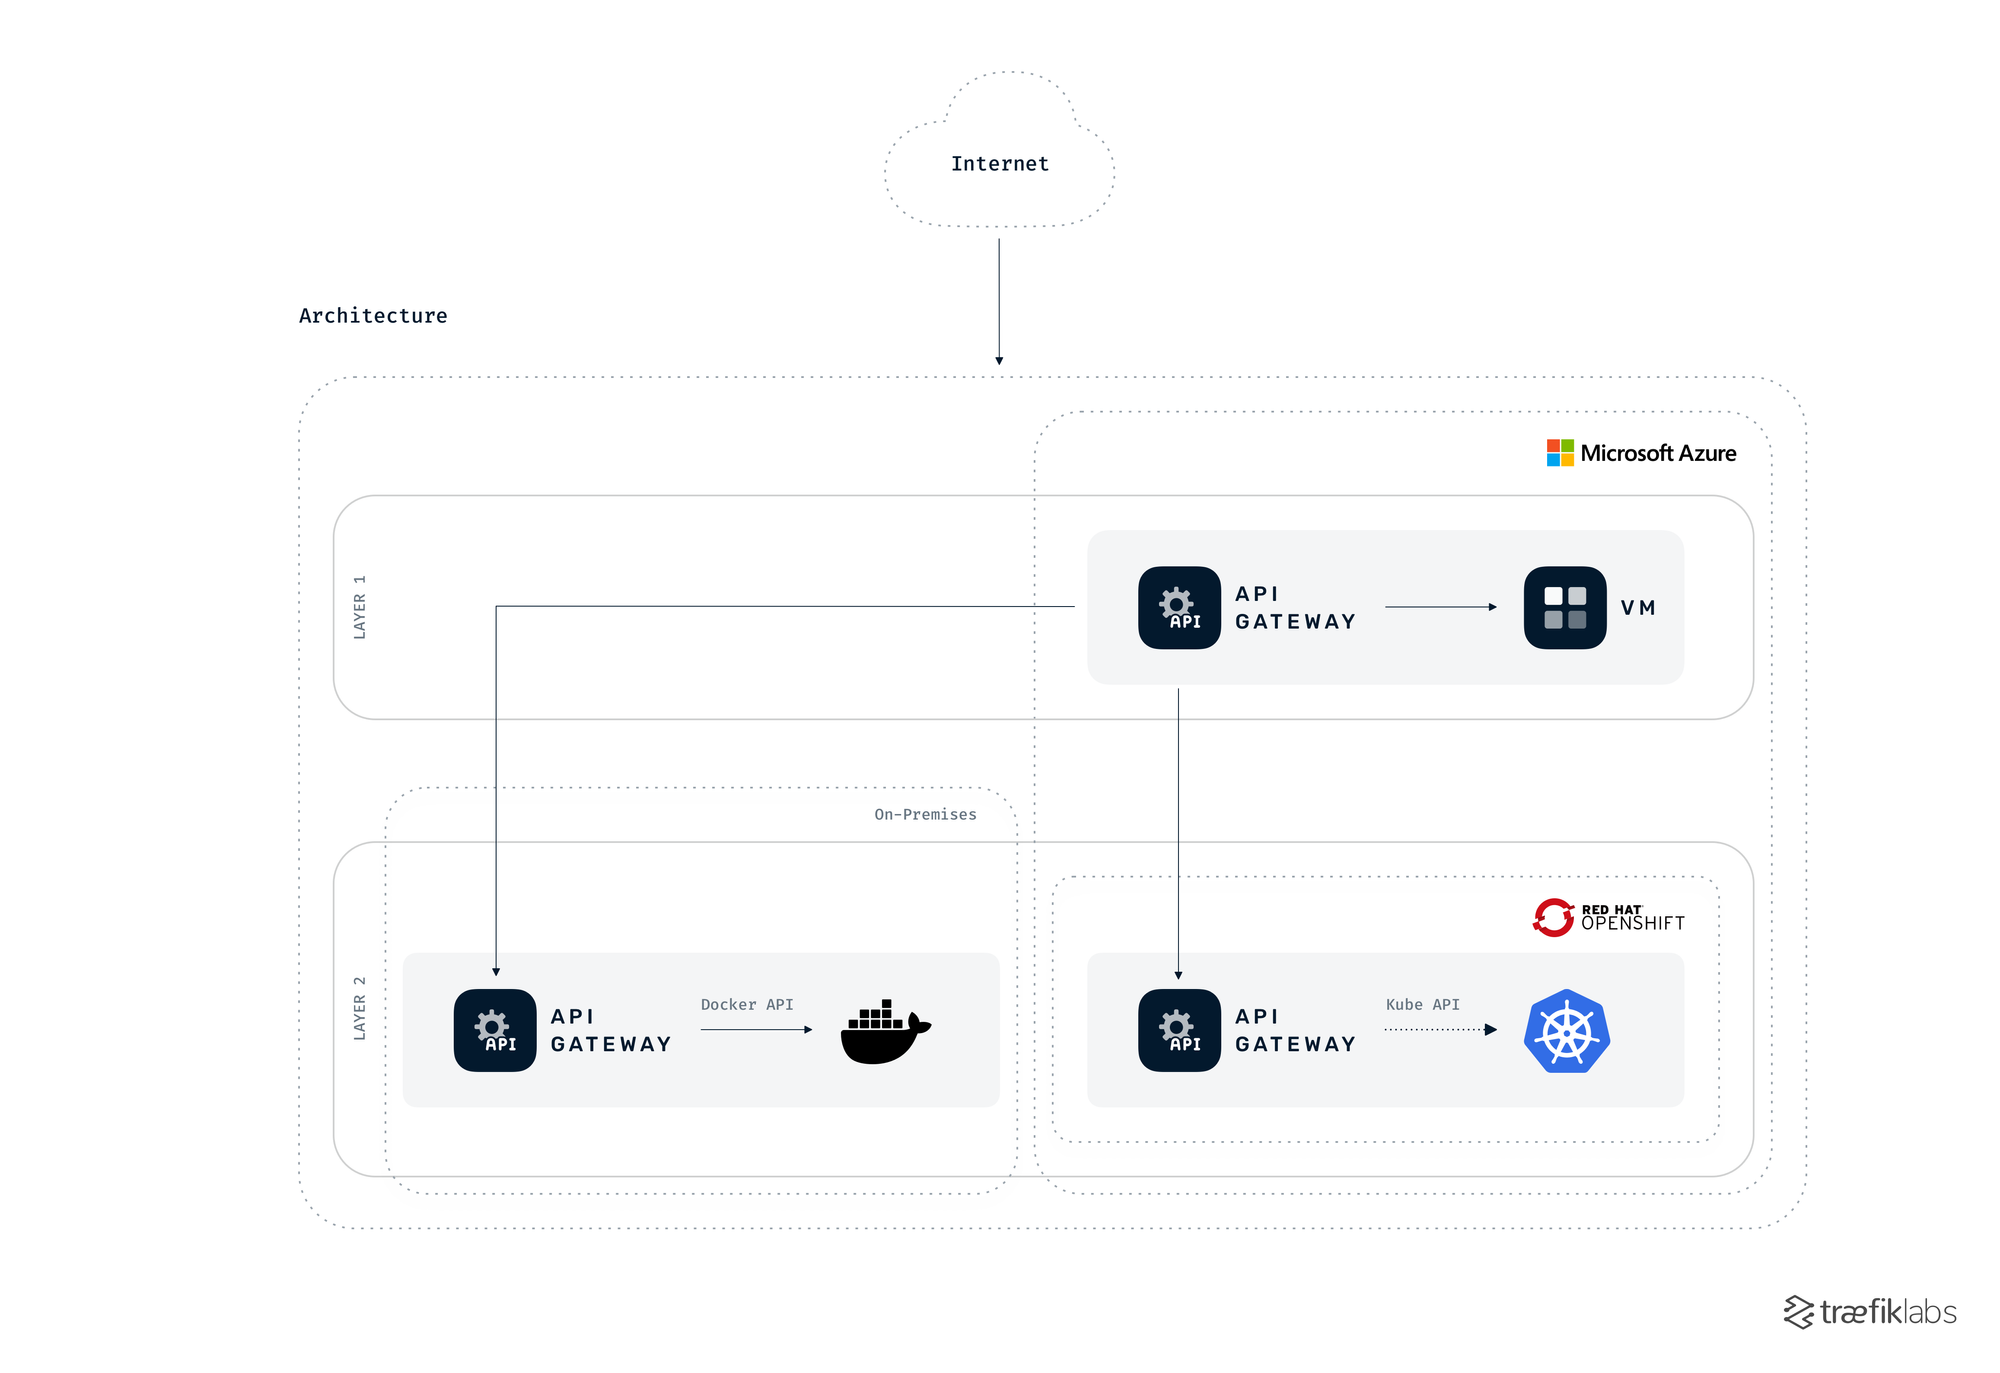Click the arrow from Internet to architecture
2000x1373 pixels.
point(999,300)
